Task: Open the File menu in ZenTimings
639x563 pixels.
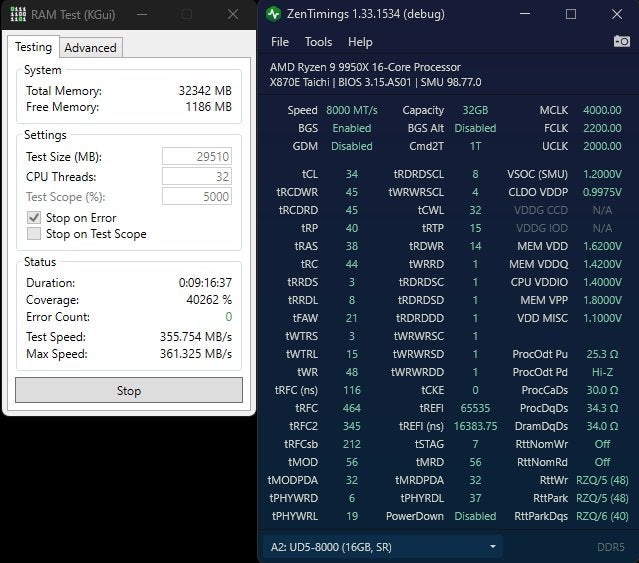Action: pyautogui.click(x=280, y=42)
